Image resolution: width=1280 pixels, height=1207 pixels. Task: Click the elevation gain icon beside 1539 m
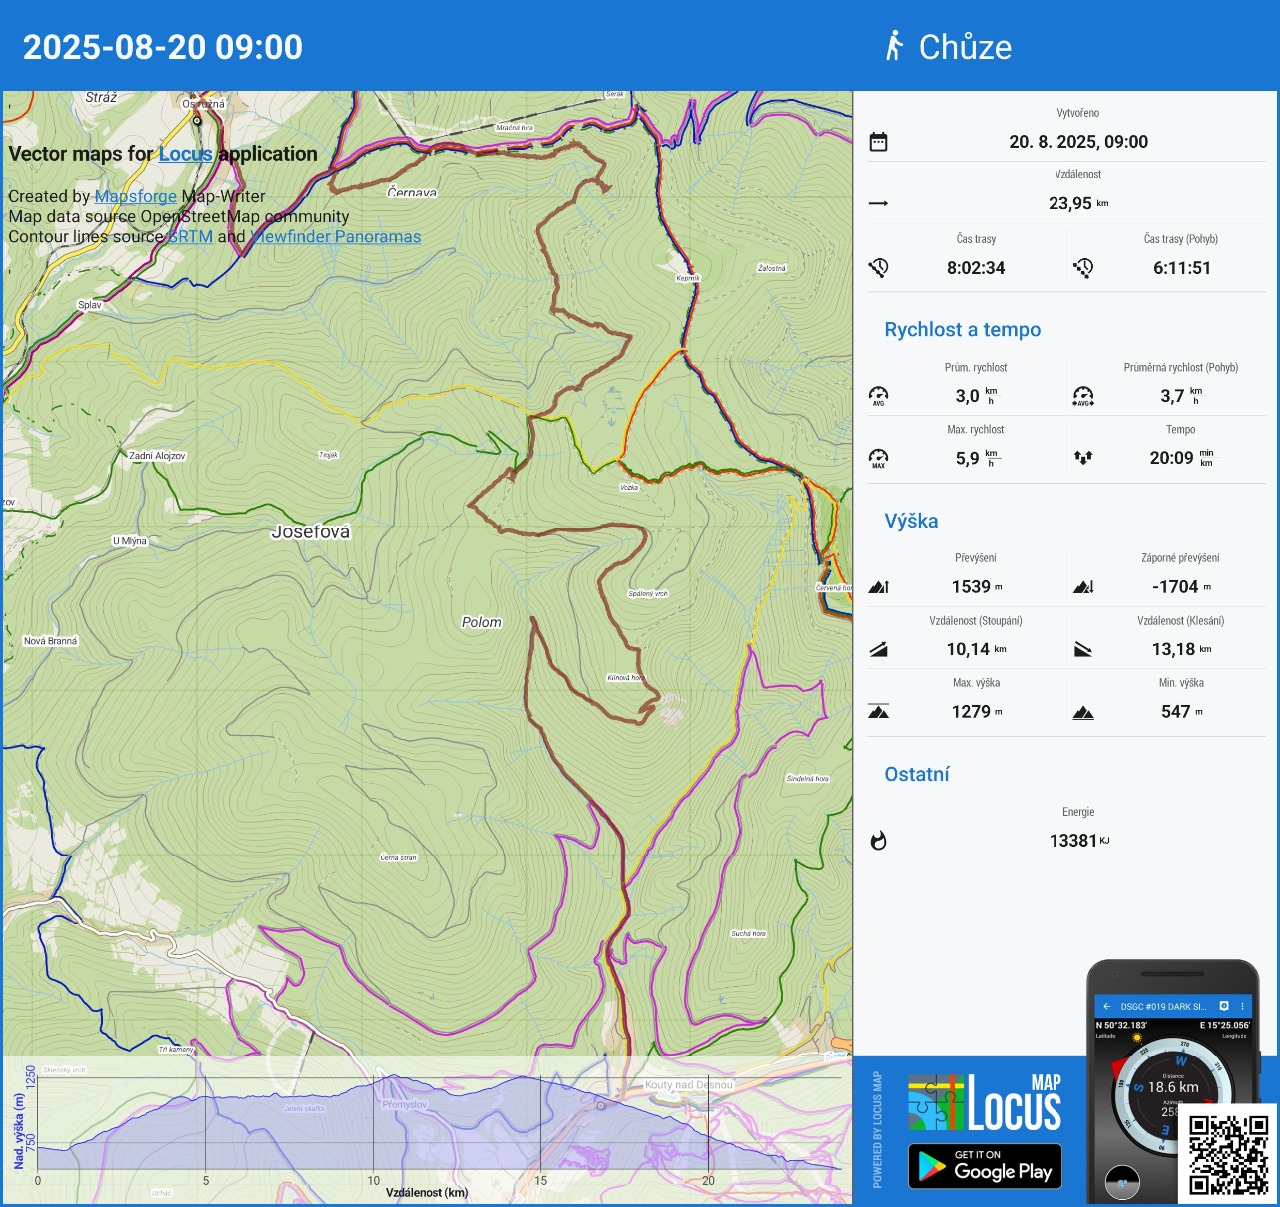[878, 587]
